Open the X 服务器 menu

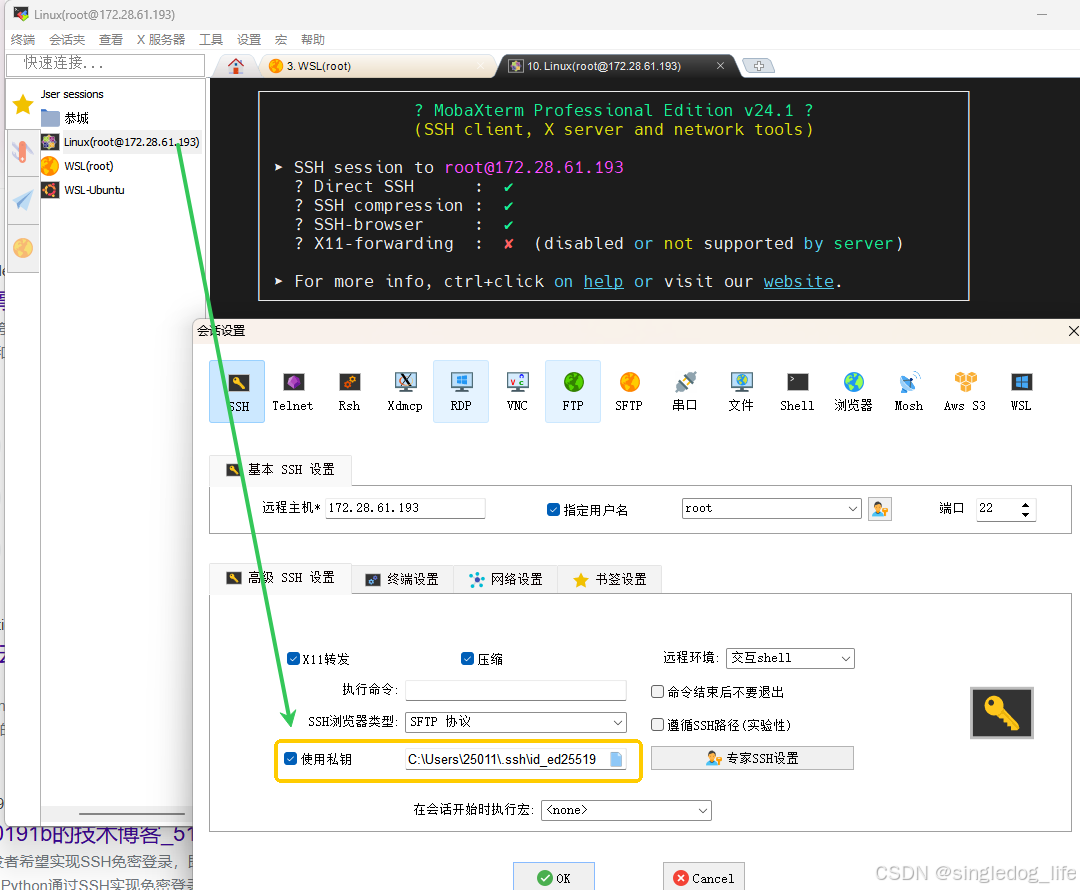(160, 40)
